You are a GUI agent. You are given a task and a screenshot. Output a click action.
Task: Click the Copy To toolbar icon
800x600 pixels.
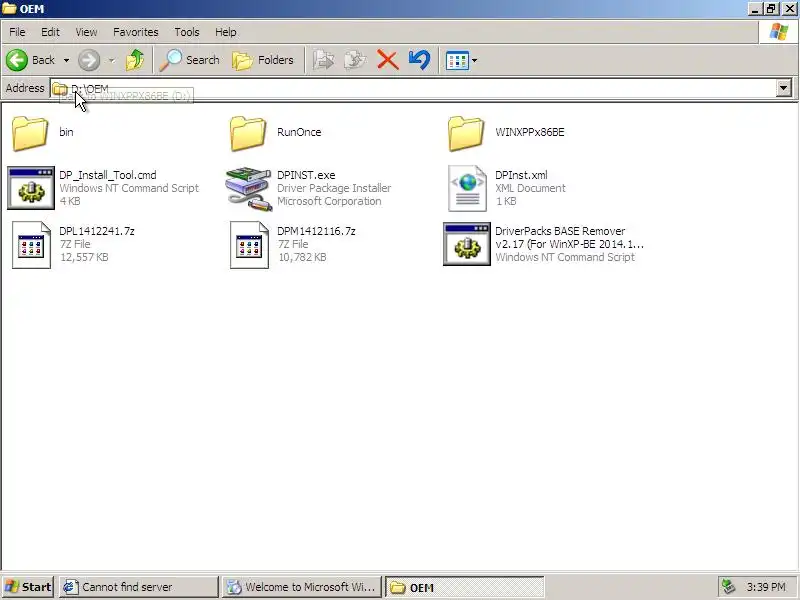point(355,60)
